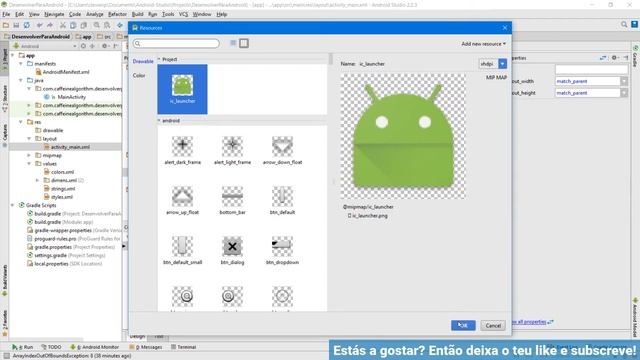The width and height of the screenshot is (640, 360).
Task: Open the Navigate menu
Action: pyautogui.click(x=54, y=14)
